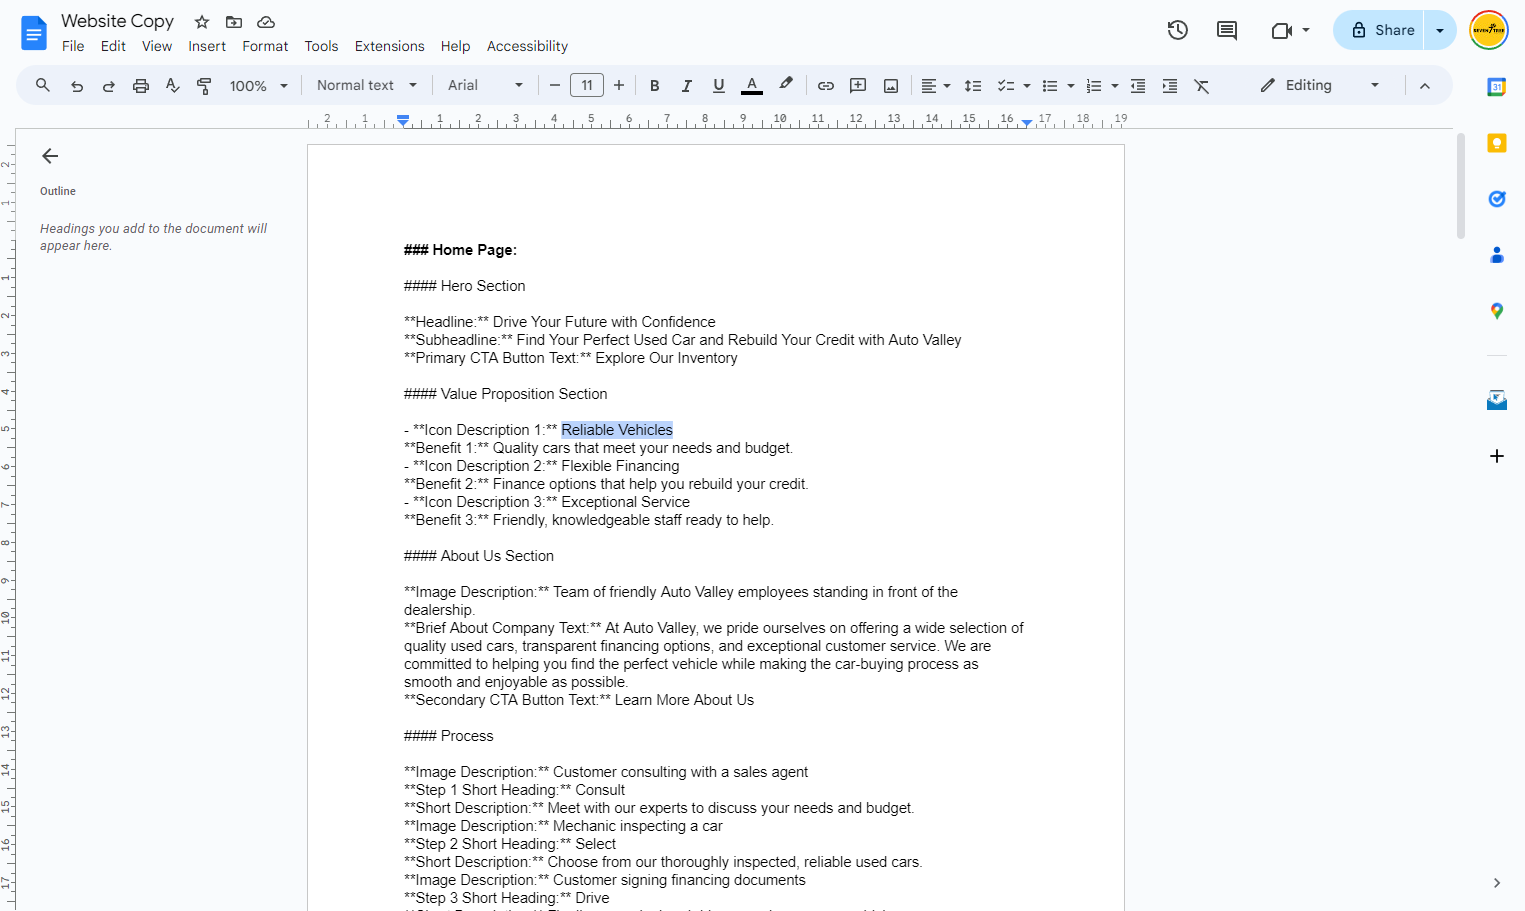The width and height of the screenshot is (1525, 911).
Task: Clear formatting with the slashed T icon
Action: coord(1202,86)
